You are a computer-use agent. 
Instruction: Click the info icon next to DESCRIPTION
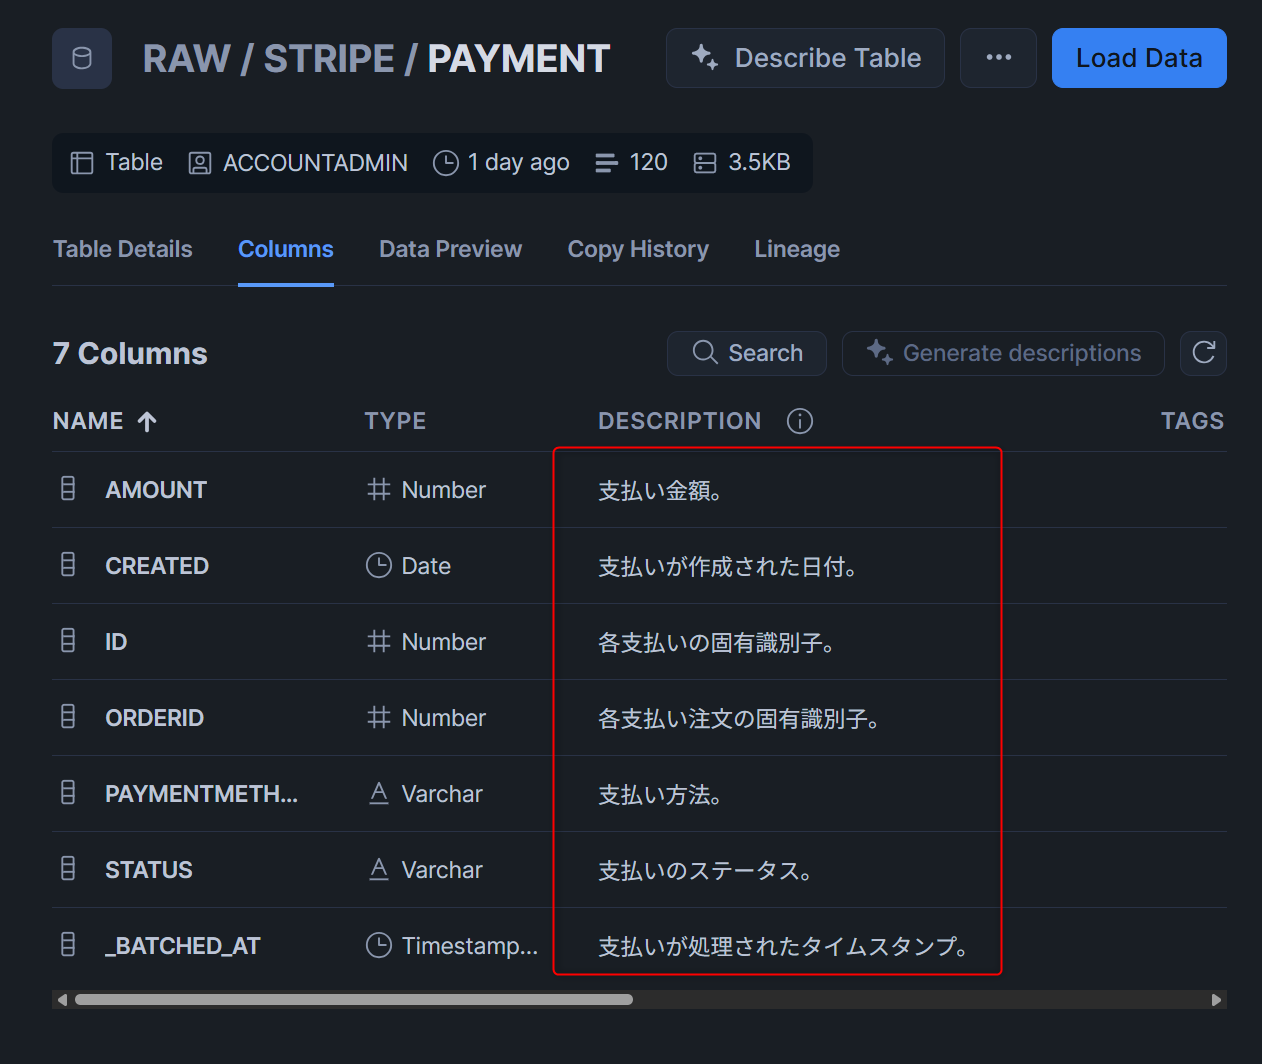click(x=800, y=421)
